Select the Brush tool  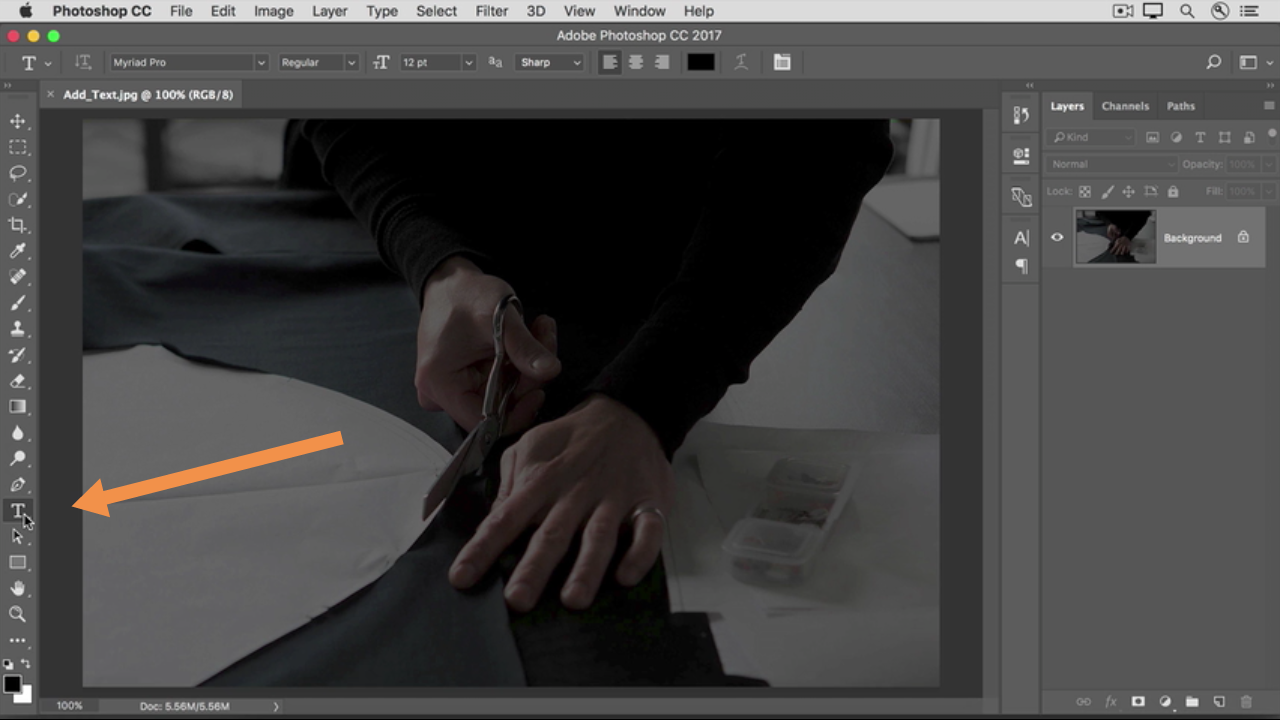[x=18, y=303]
